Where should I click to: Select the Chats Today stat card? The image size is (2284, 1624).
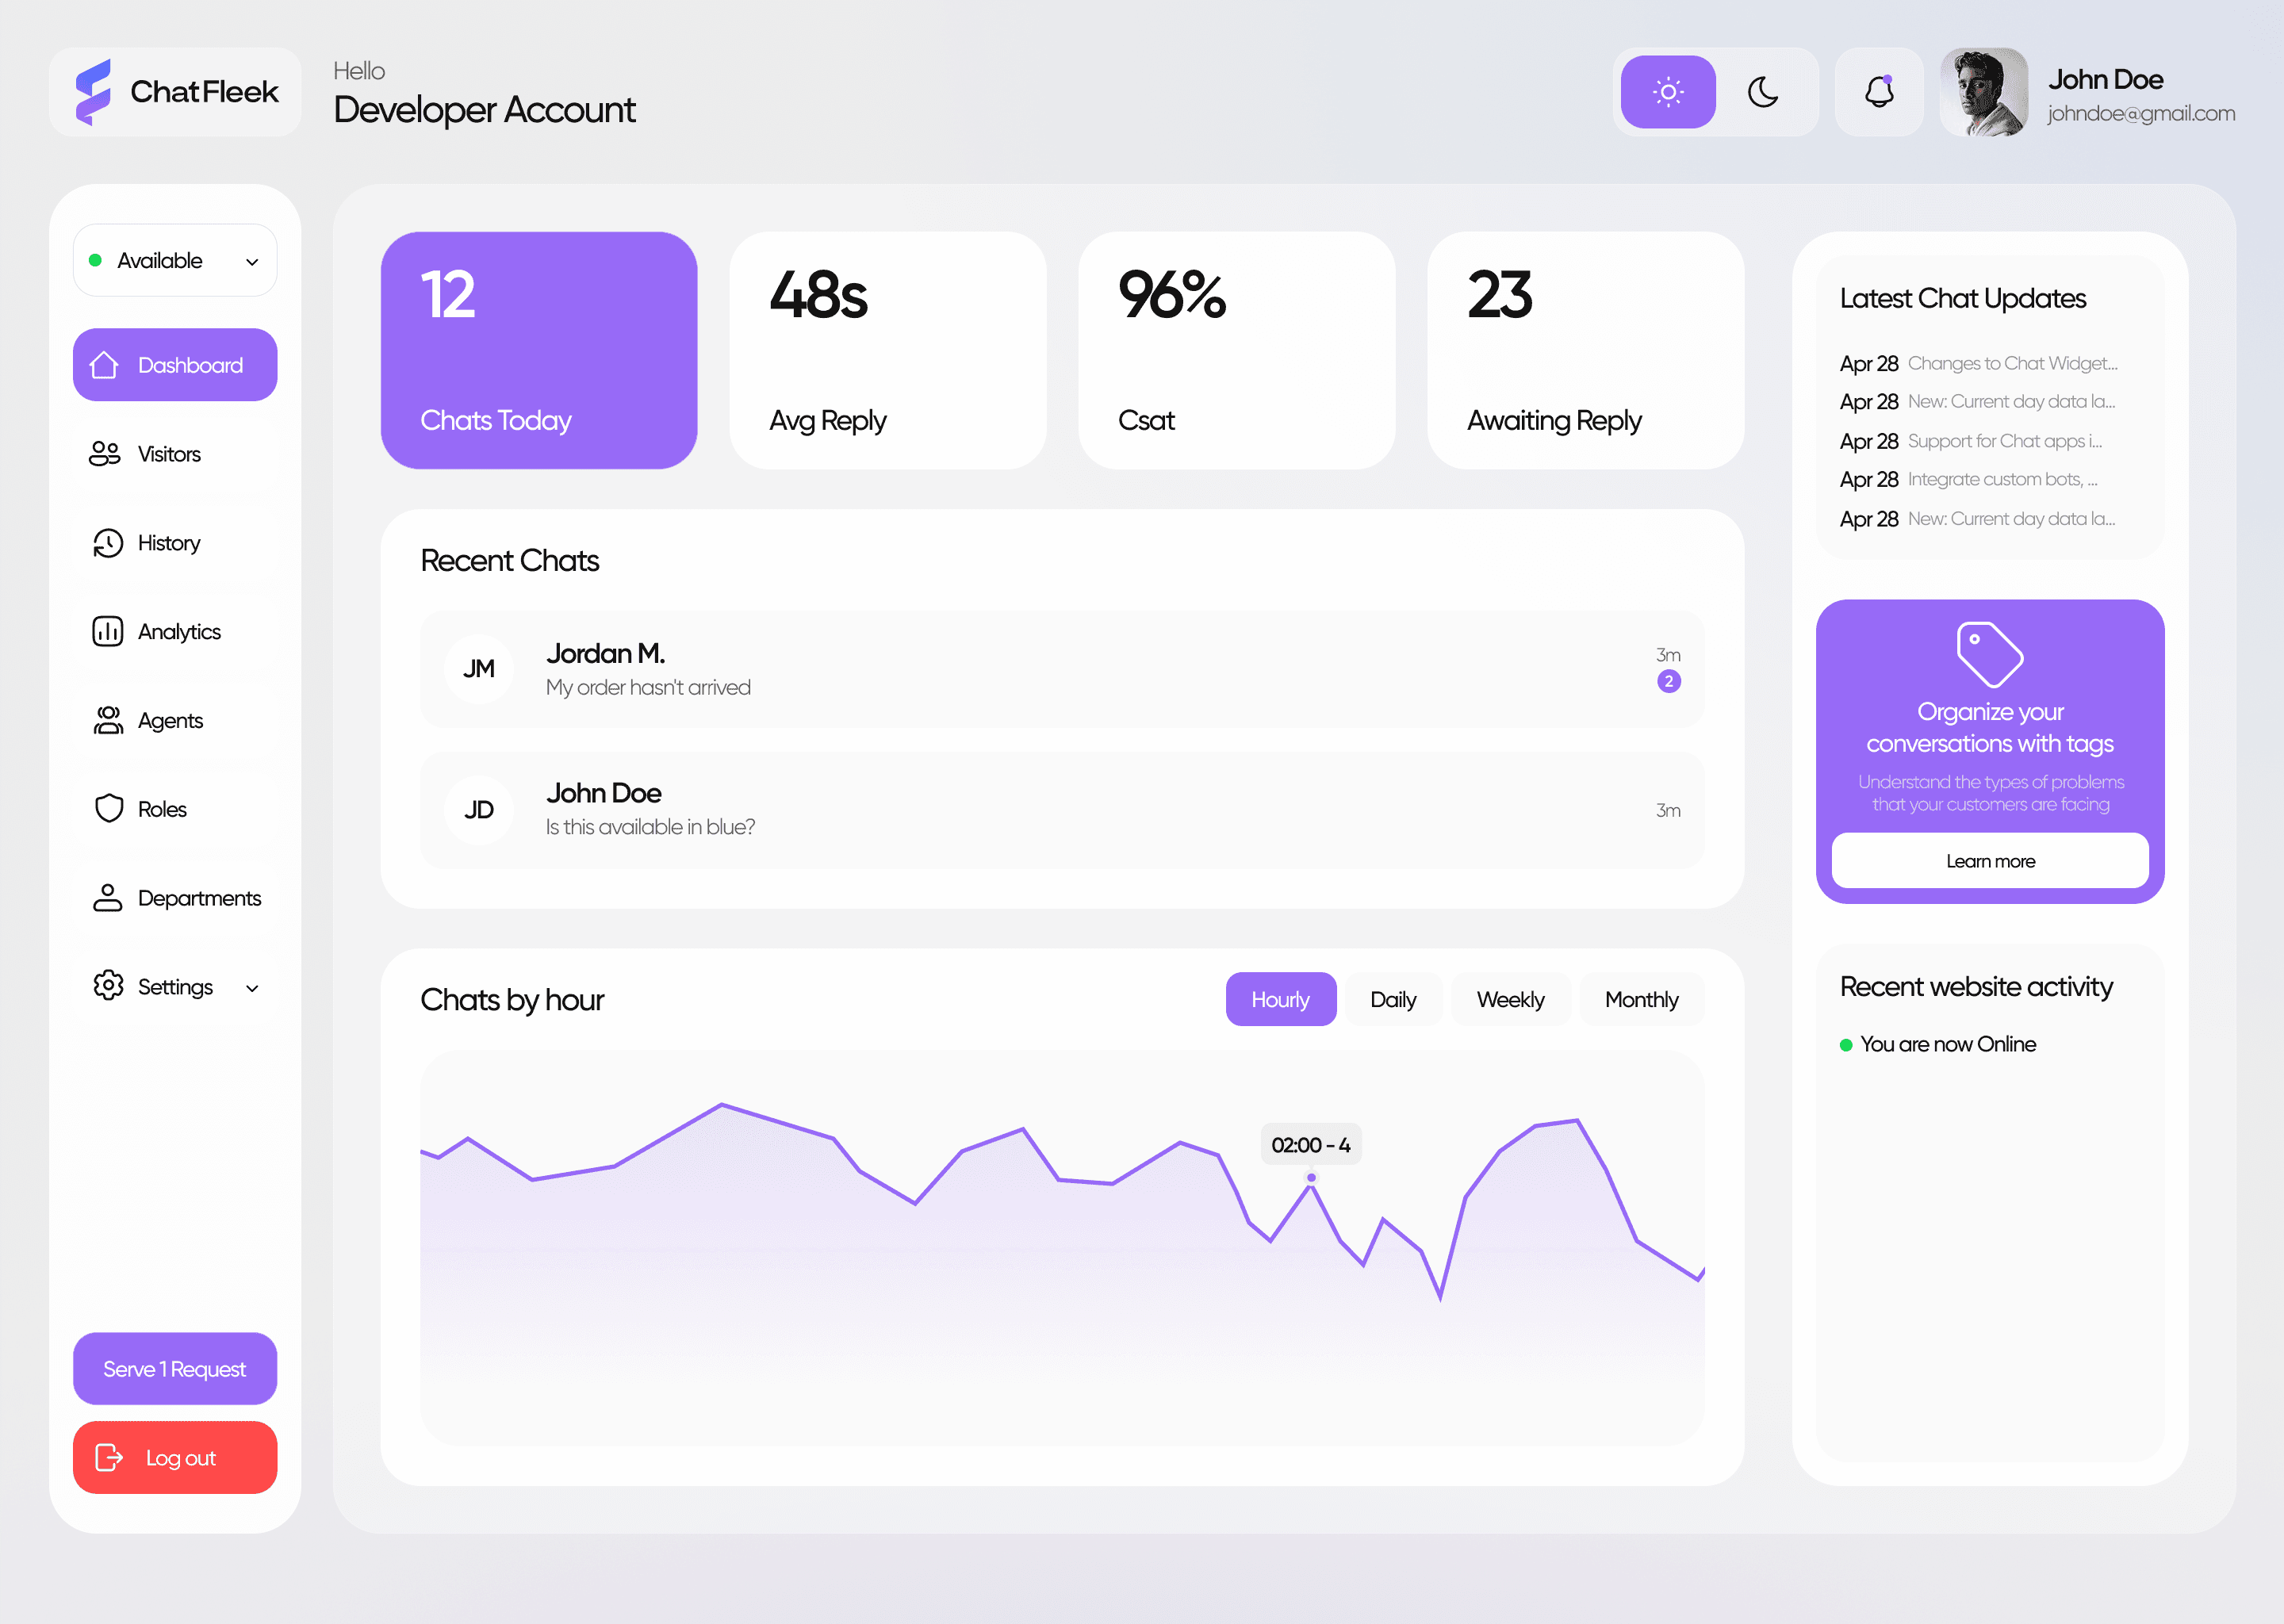pyautogui.click(x=539, y=350)
